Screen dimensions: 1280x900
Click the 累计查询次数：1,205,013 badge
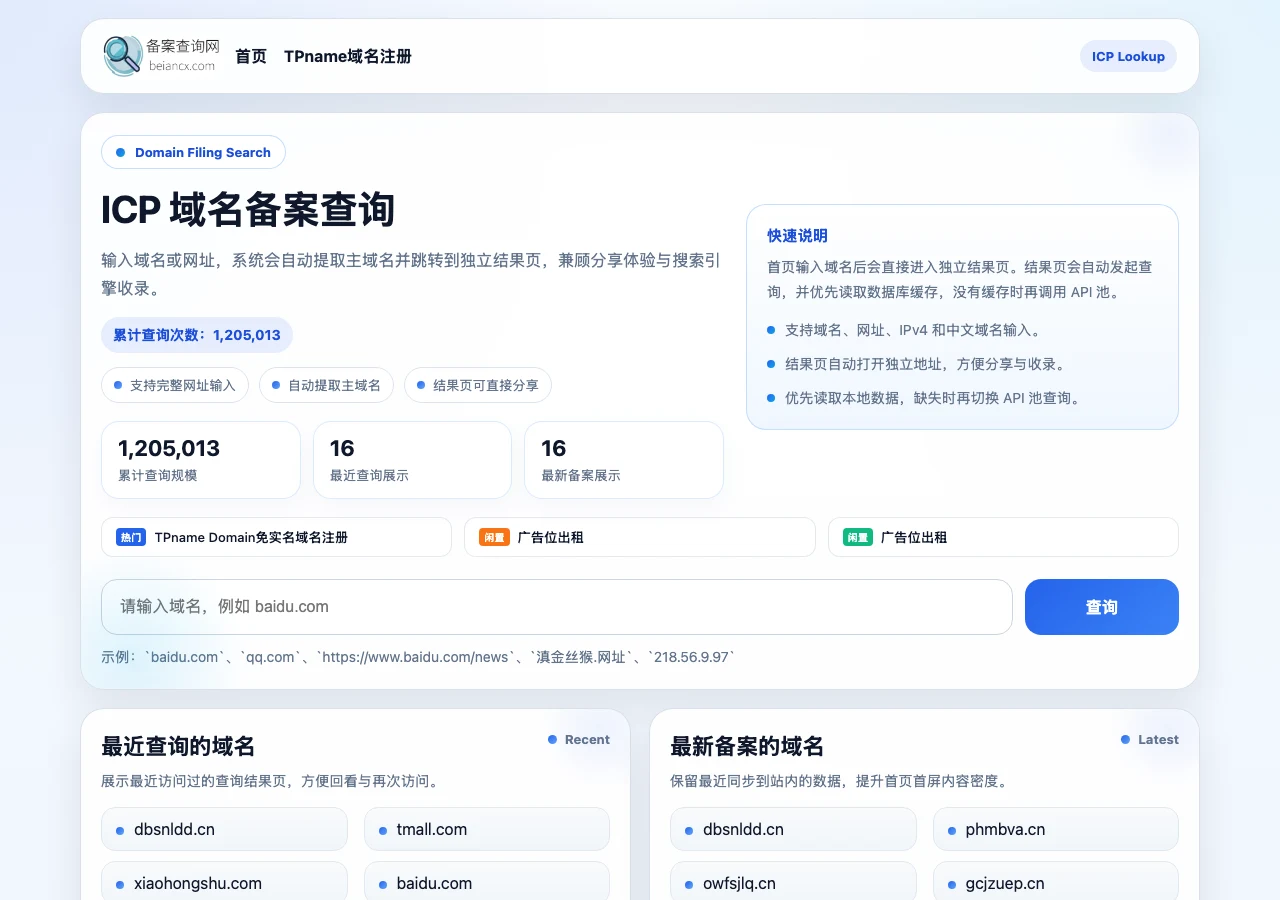coord(197,335)
